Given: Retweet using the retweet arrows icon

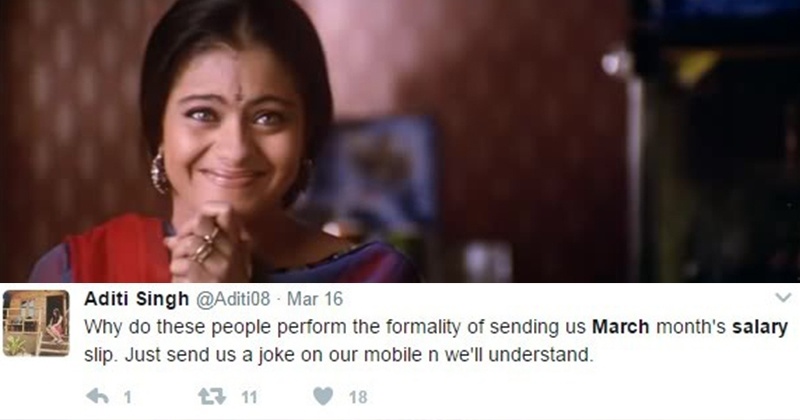Looking at the screenshot, I should click(x=212, y=397).
